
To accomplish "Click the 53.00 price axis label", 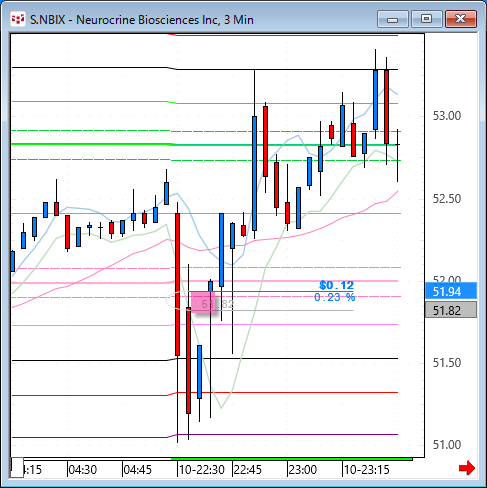I will click(447, 116).
